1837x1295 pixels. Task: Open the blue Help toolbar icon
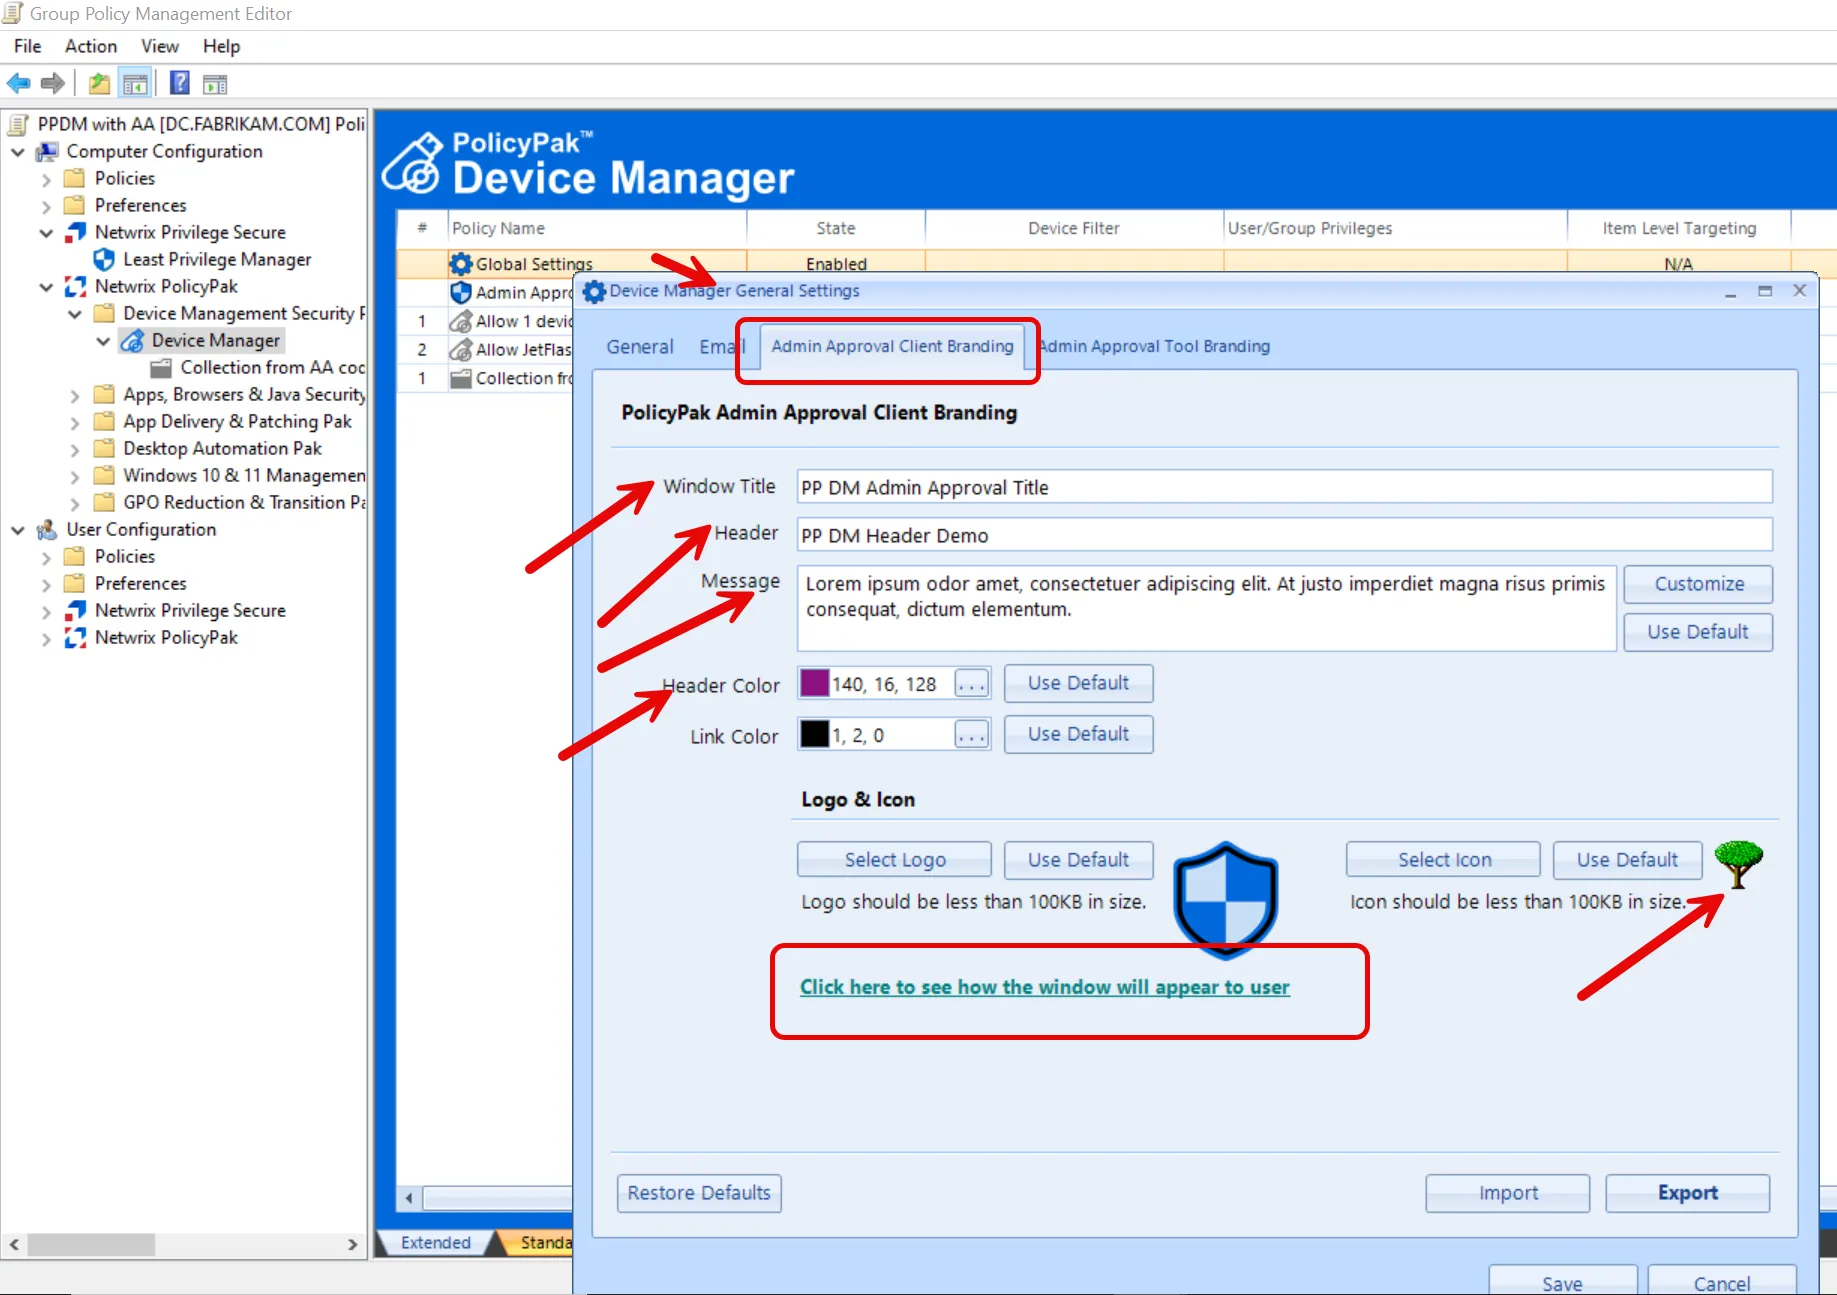coord(180,83)
